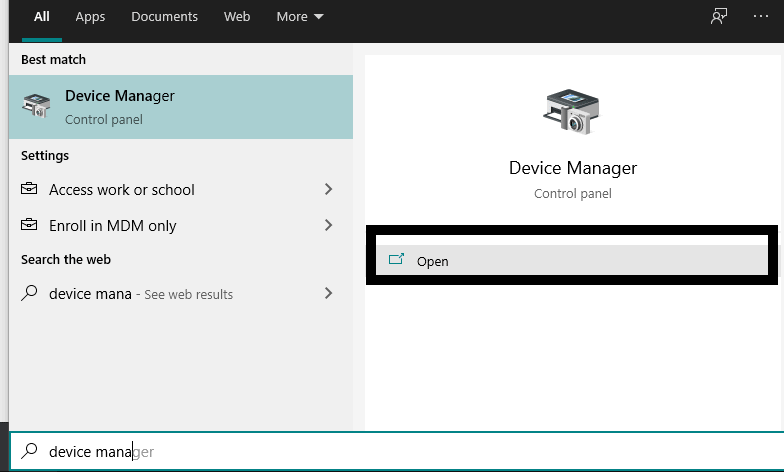Click the Settings section heading
The height and width of the screenshot is (472, 784).
(45, 156)
